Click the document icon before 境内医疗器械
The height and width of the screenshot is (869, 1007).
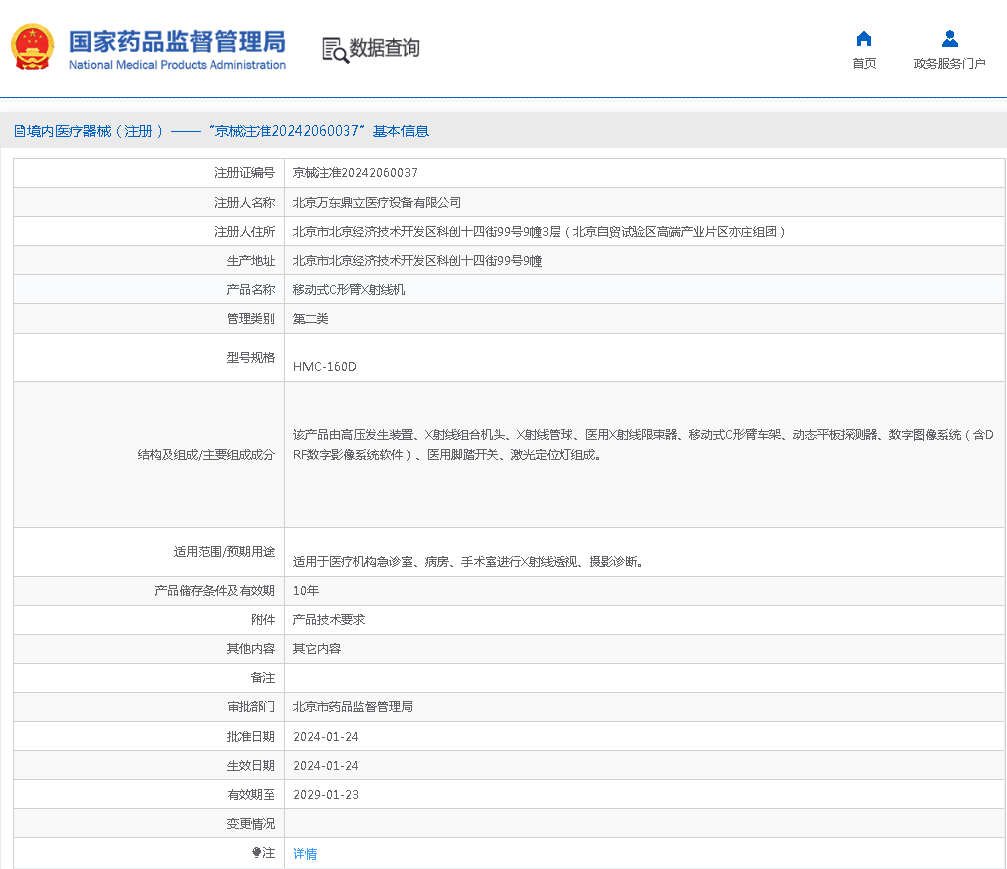(x=19, y=131)
